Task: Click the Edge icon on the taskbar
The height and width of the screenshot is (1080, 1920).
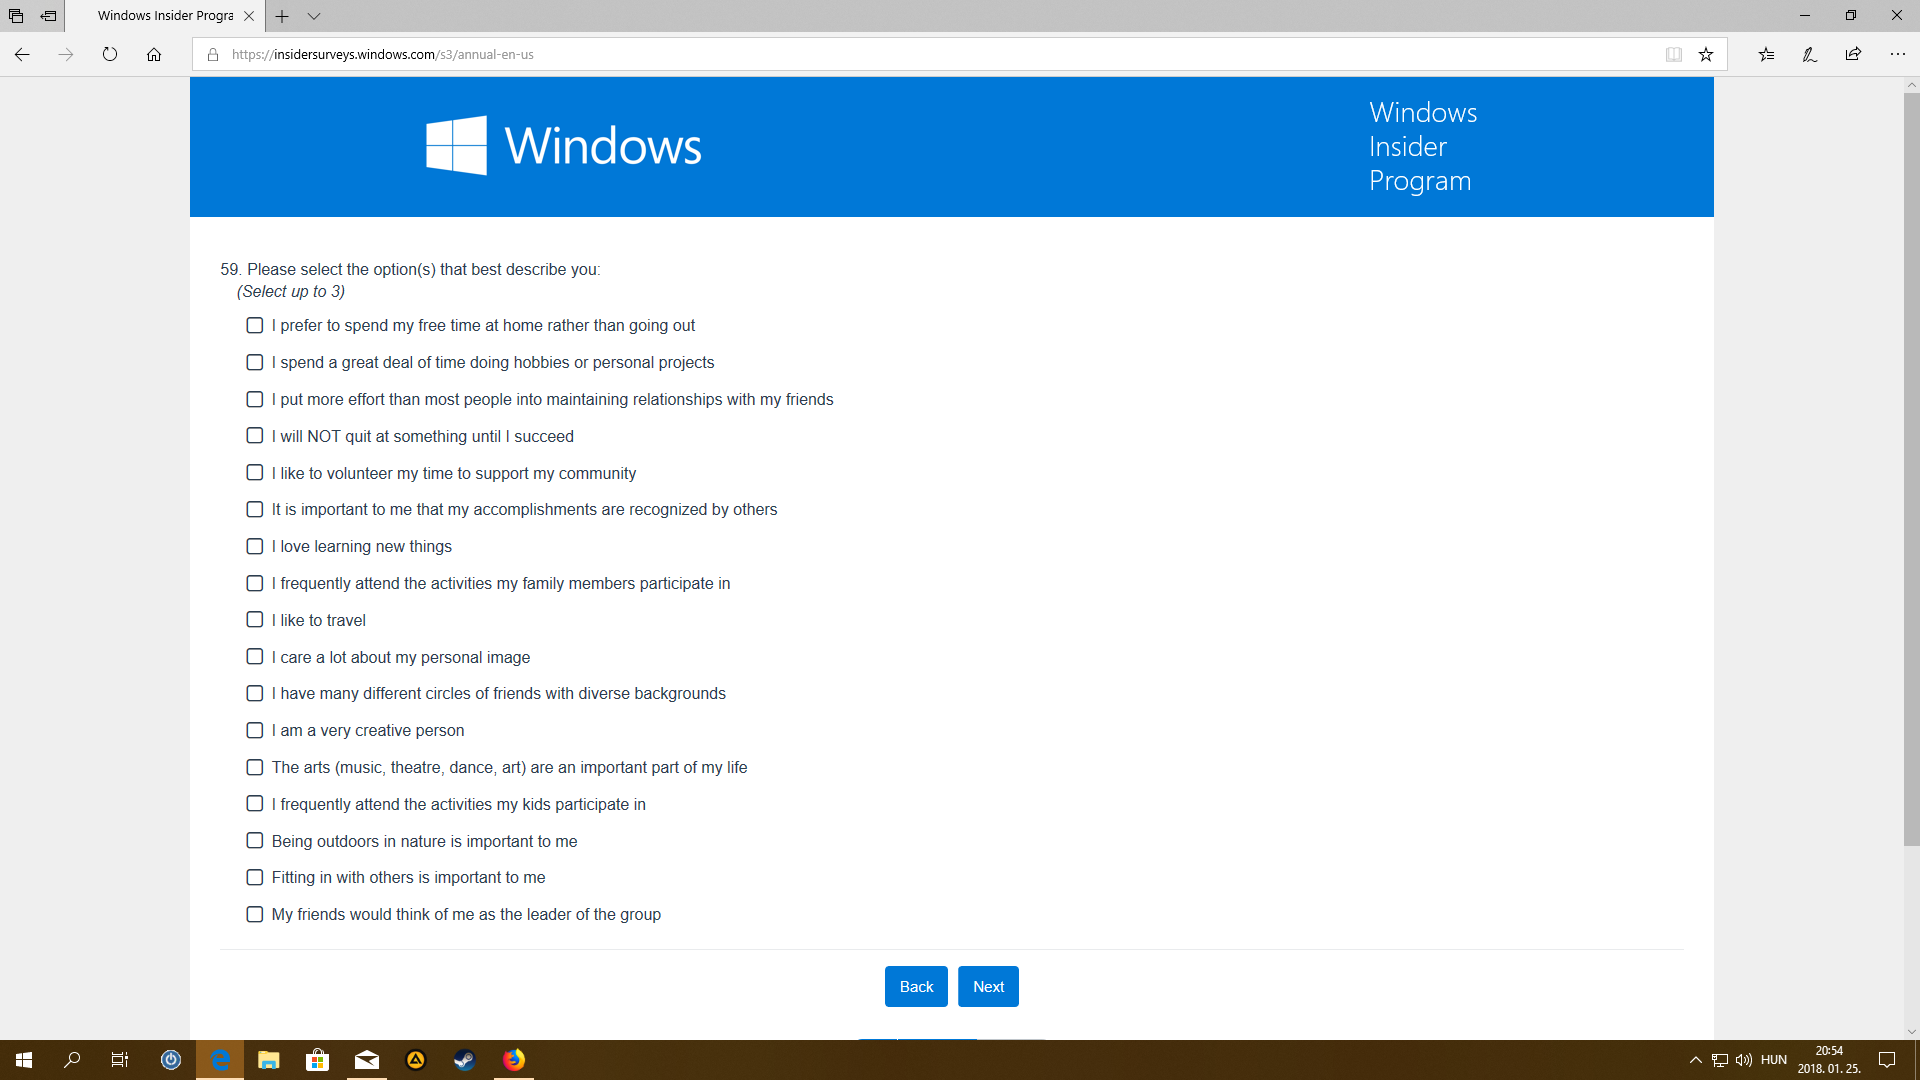Action: (x=220, y=1060)
